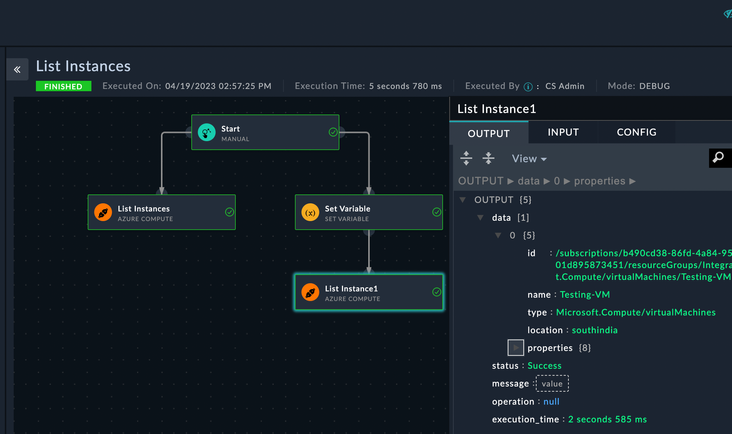
Task: Click the success checkmark on Set Variable node
Action: (x=436, y=212)
